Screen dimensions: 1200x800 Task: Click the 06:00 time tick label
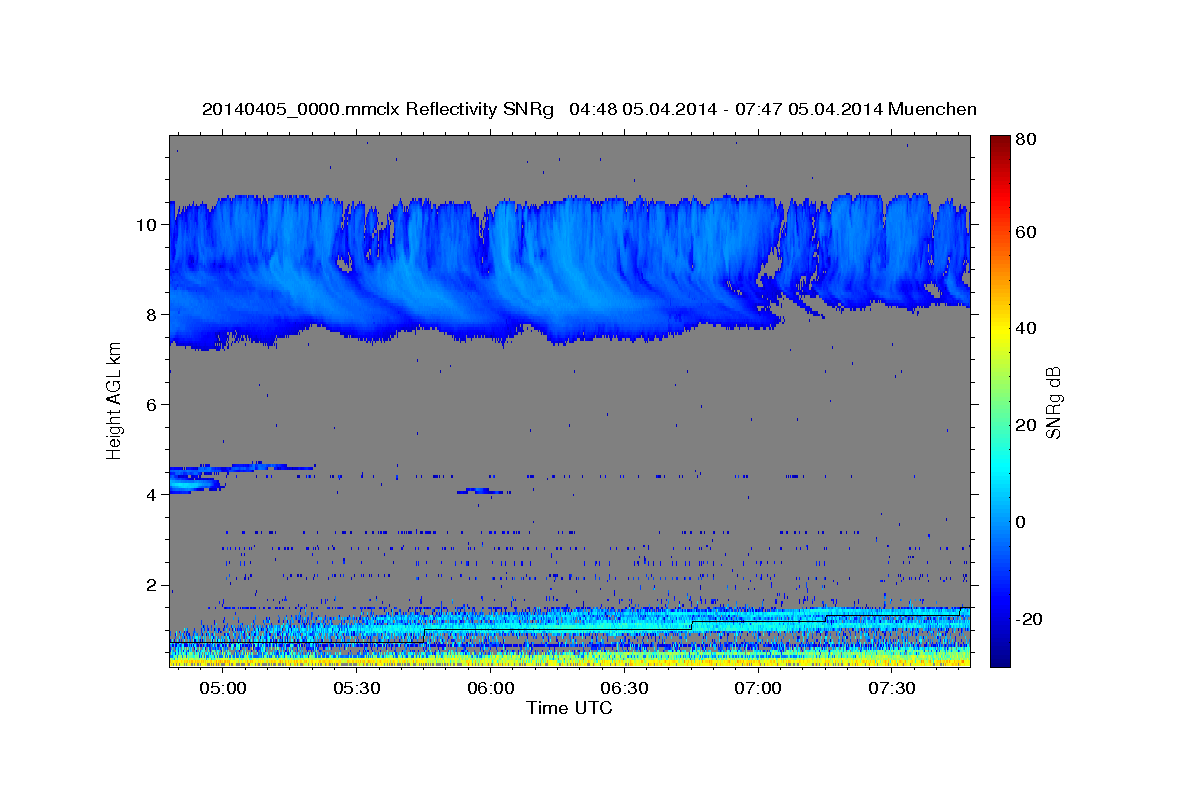coord(490,689)
